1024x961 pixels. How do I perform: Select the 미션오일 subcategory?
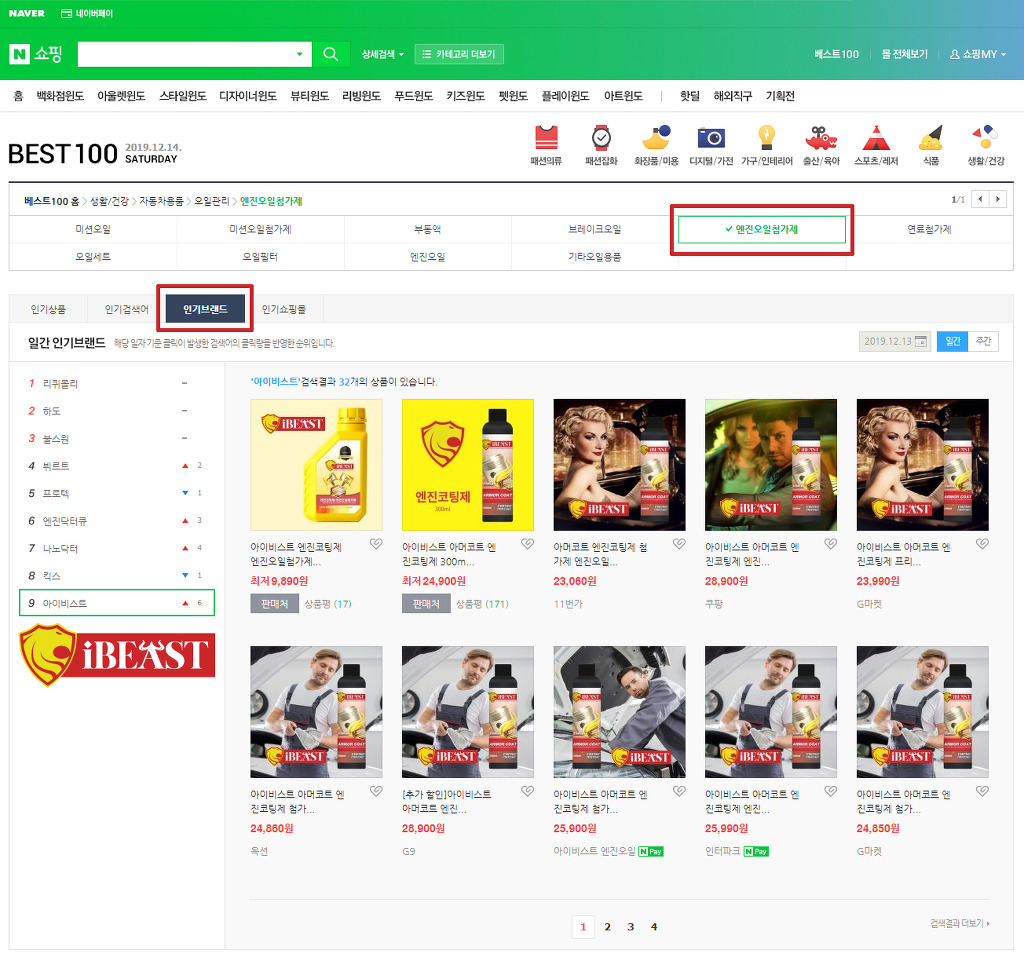click(x=93, y=229)
